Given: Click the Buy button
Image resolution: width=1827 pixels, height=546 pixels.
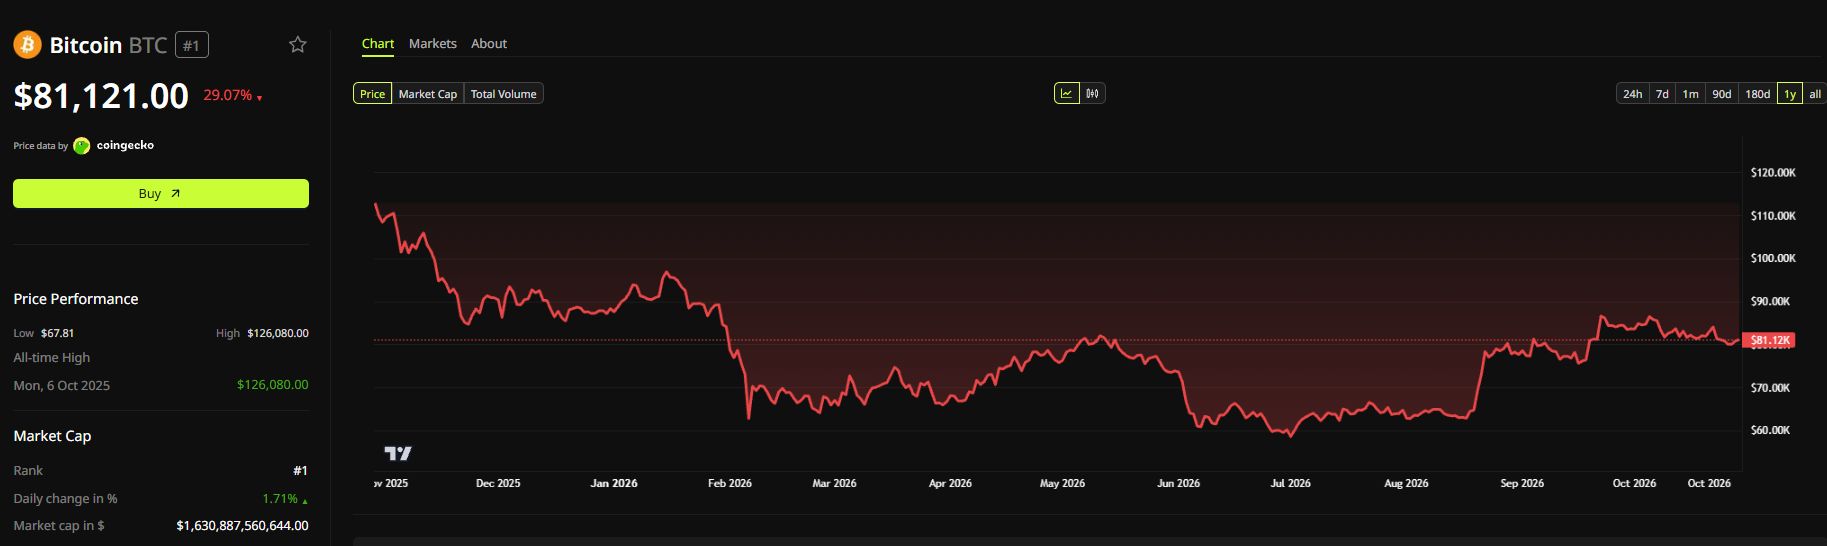Looking at the screenshot, I should tap(161, 194).
